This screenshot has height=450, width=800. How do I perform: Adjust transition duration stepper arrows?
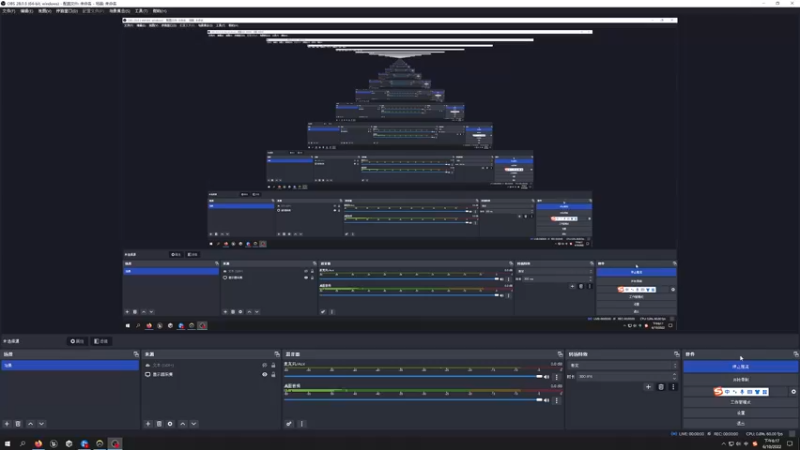coord(675,377)
